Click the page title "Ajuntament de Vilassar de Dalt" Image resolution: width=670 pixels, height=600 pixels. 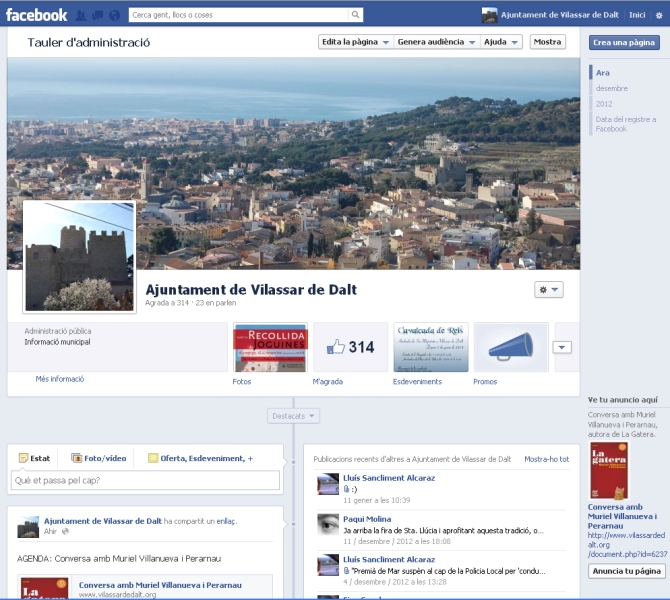click(x=251, y=290)
